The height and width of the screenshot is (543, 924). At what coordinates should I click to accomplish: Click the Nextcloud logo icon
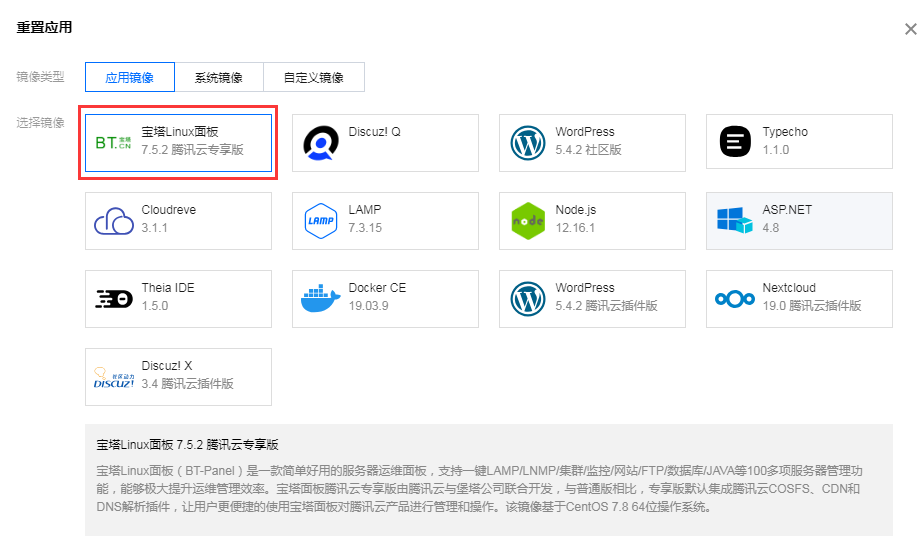point(735,299)
